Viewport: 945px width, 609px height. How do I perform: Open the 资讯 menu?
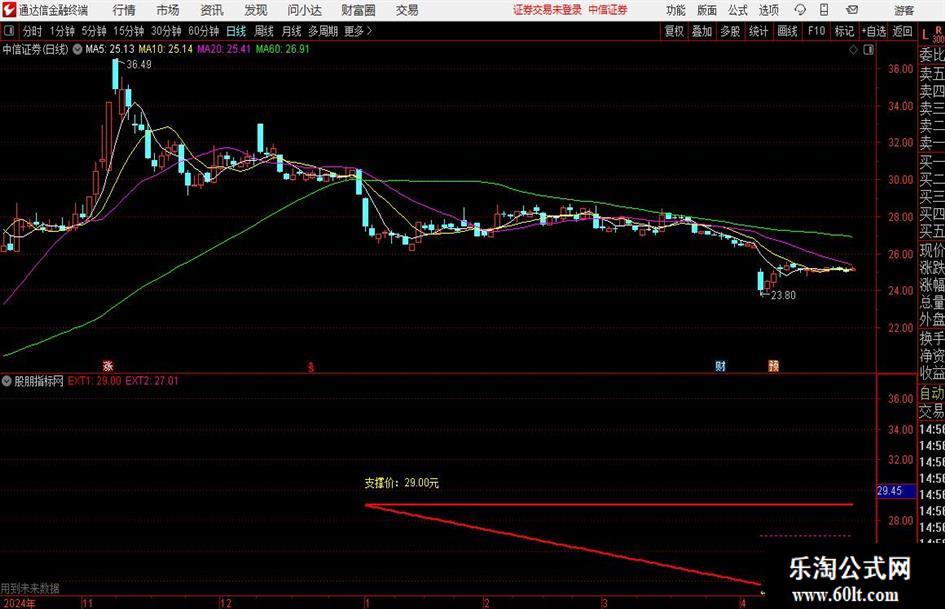pyautogui.click(x=212, y=10)
